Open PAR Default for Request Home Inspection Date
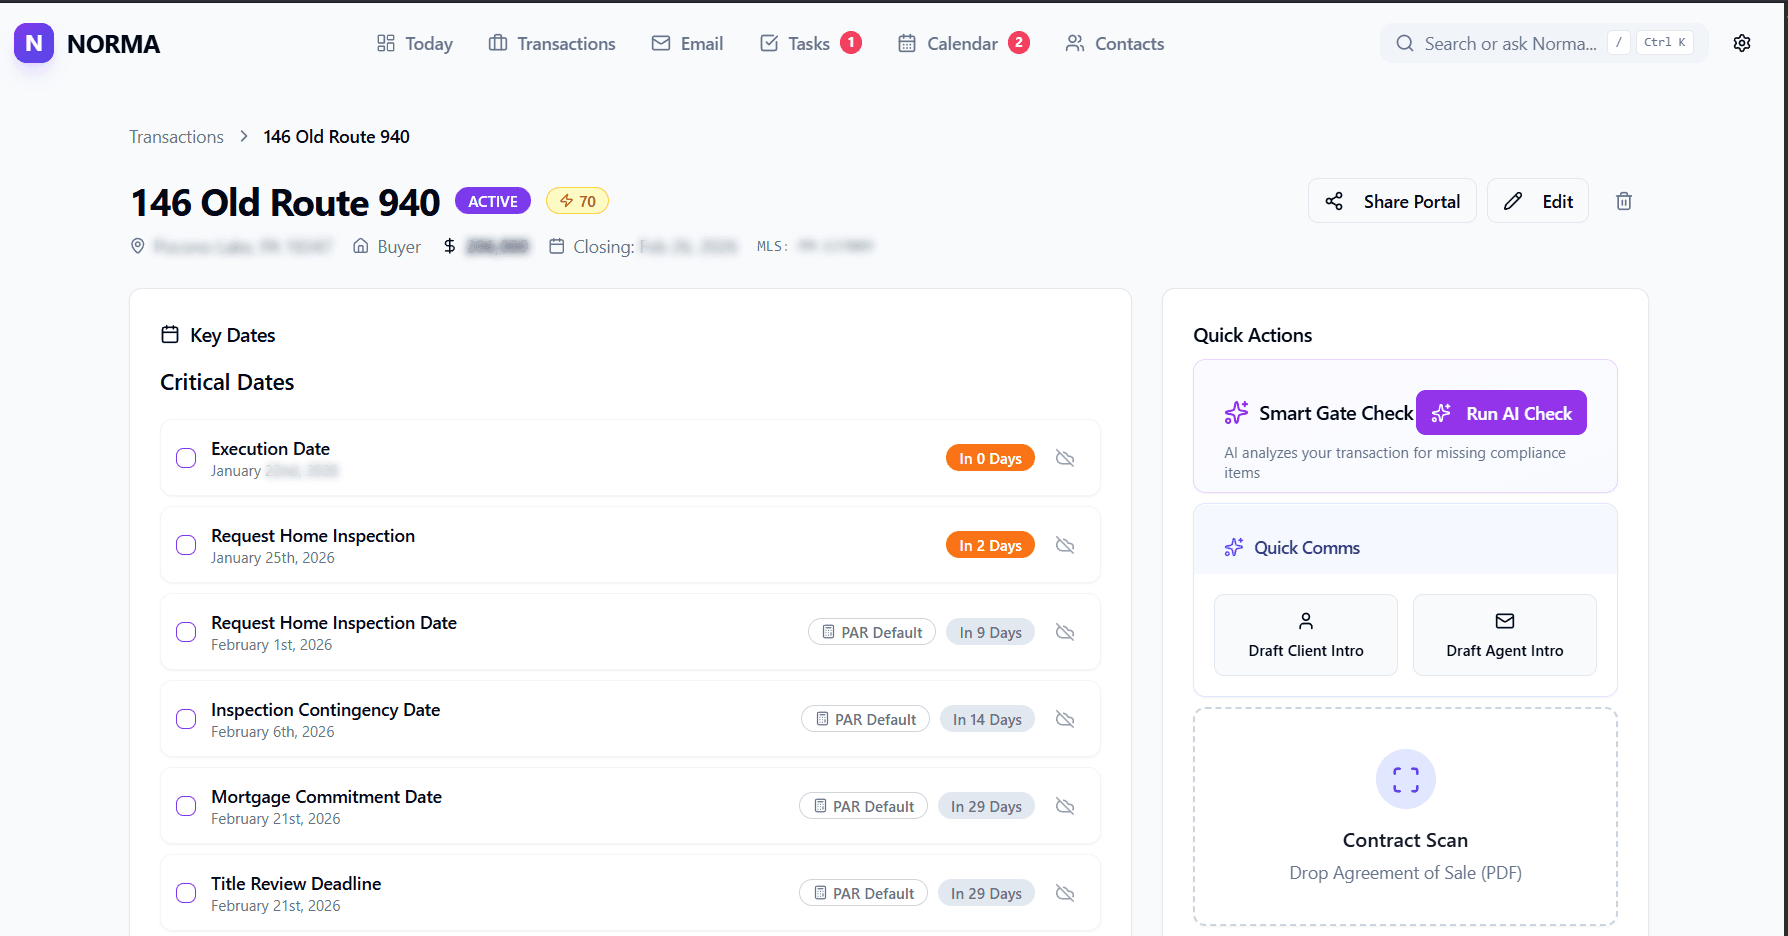Image resolution: width=1788 pixels, height=936 pixels. (x=871, y=631)
